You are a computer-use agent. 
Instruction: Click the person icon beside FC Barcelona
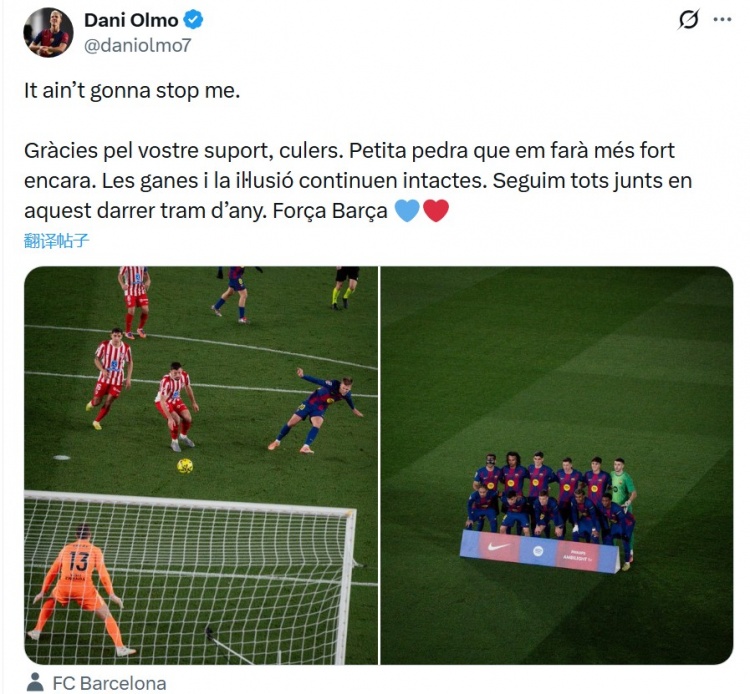(34, 682)
